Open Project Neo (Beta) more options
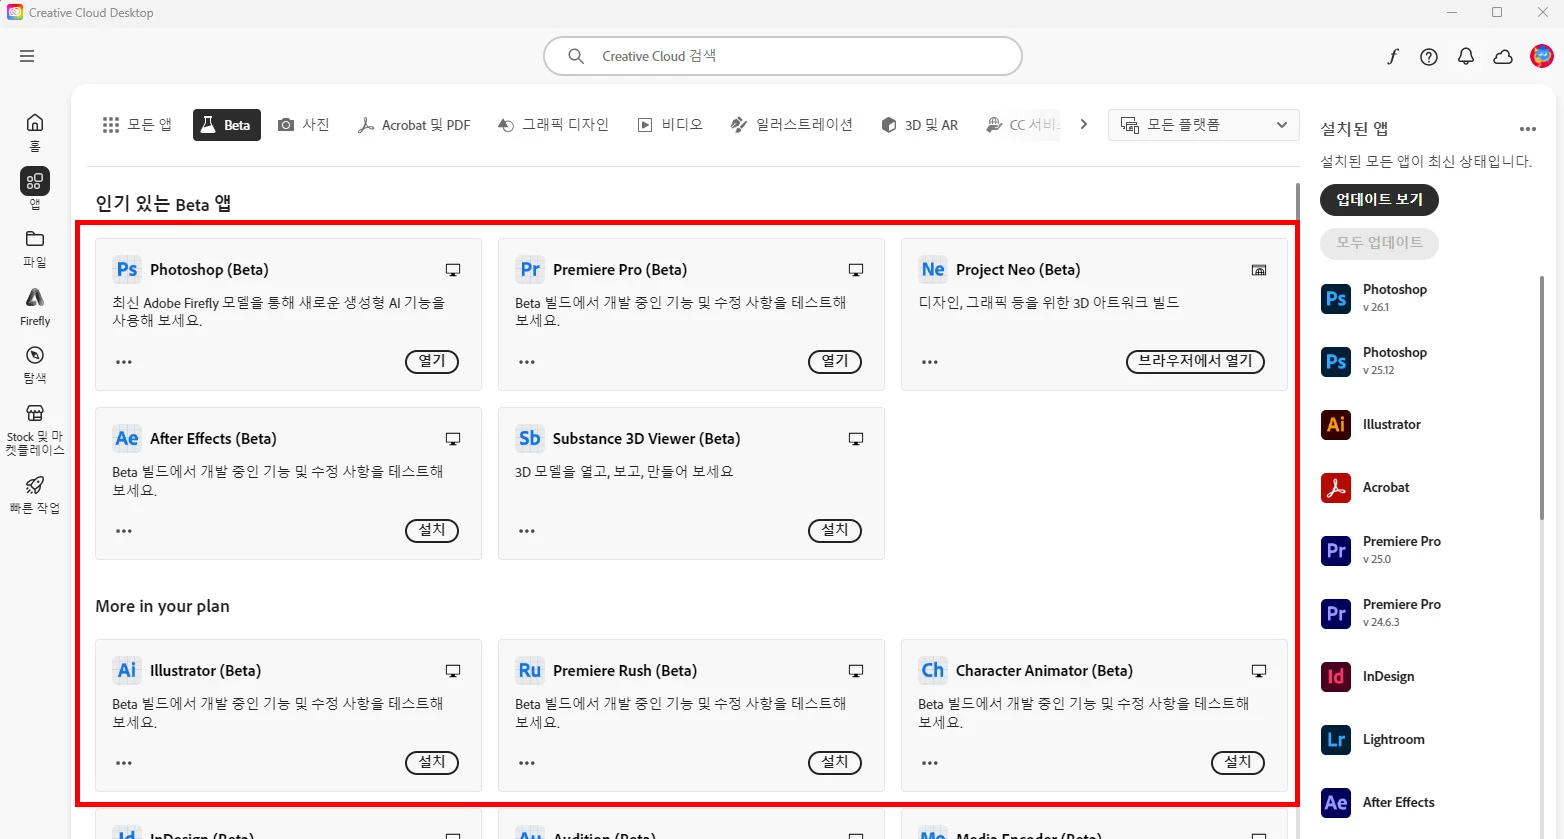This screenshot has width=1564, height=839. click(x=930, y=362)
